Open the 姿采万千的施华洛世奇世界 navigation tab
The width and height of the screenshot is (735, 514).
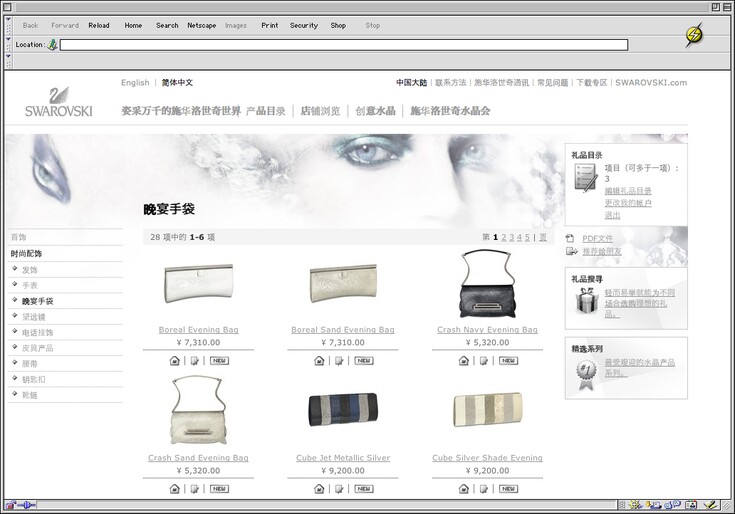point(181,111)
